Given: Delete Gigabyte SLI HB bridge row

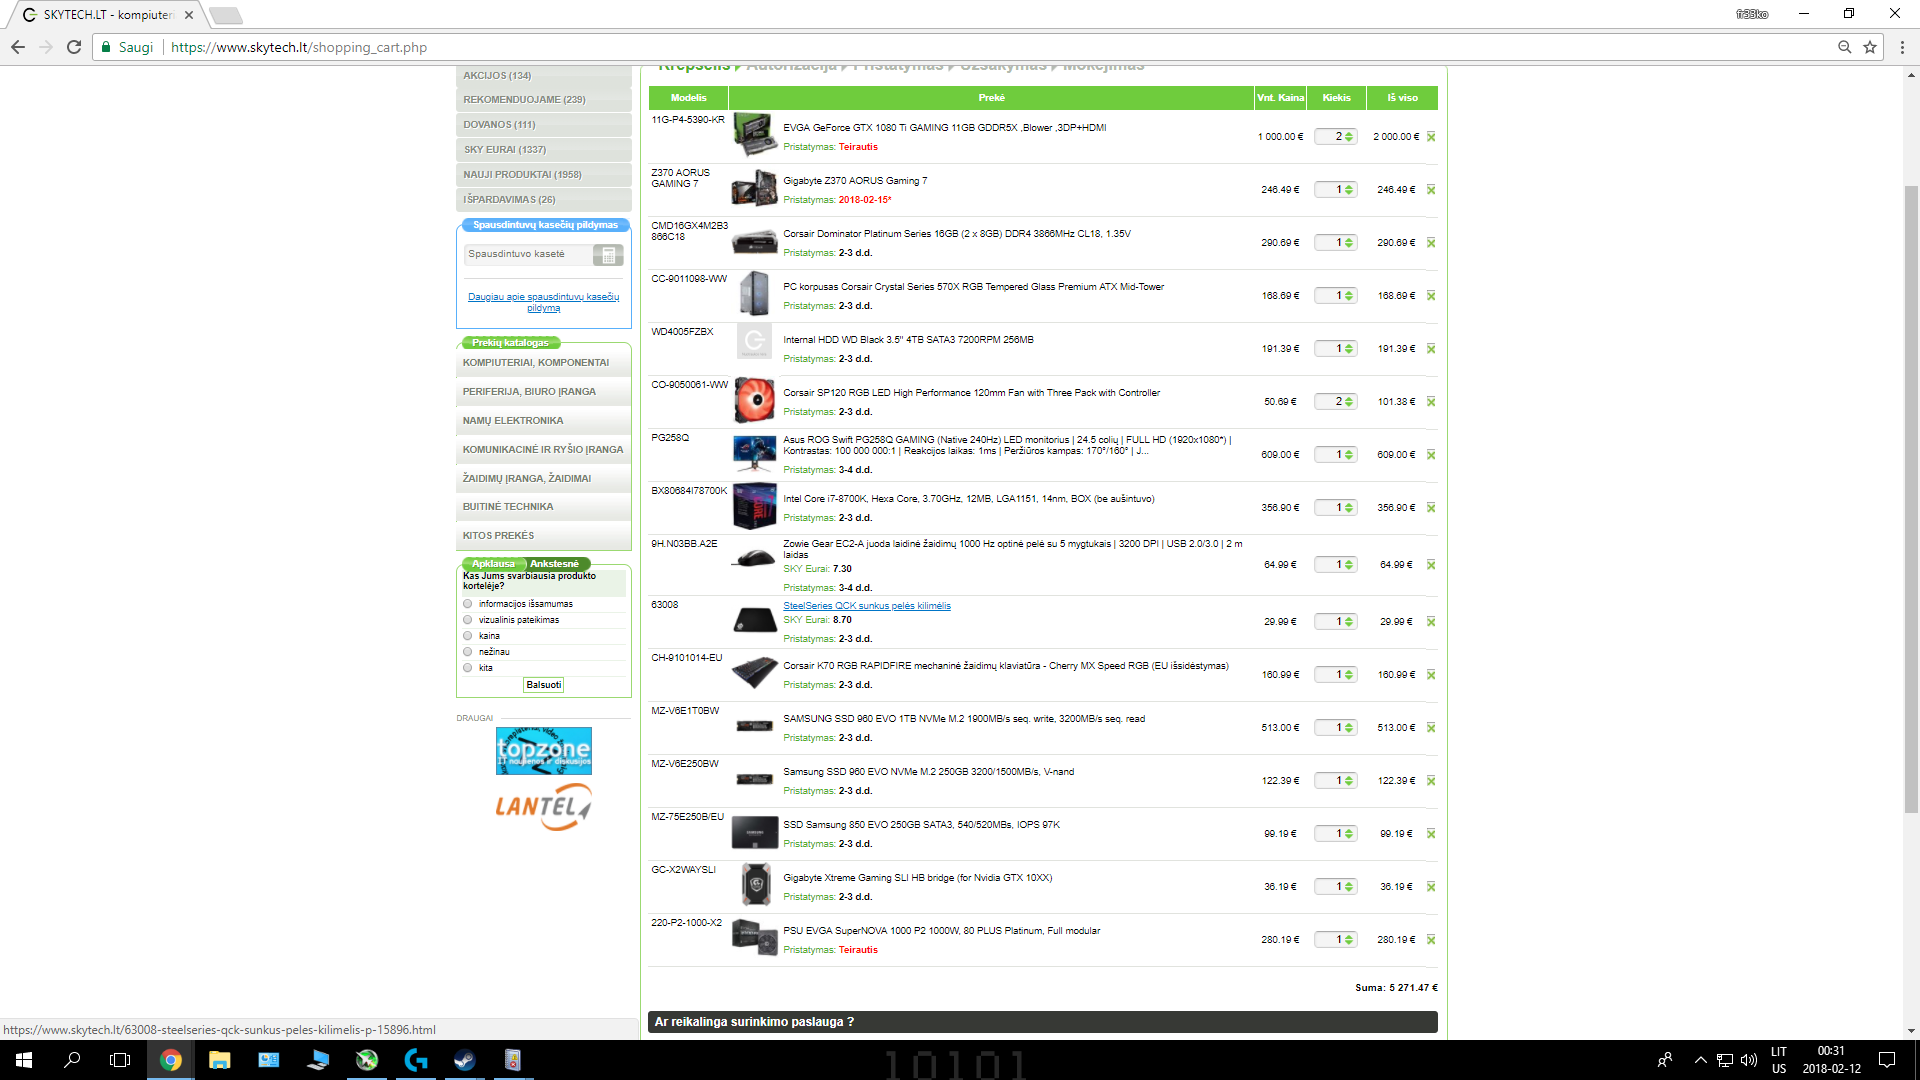Looking at the screenshot, I should tap(1431, 887).
